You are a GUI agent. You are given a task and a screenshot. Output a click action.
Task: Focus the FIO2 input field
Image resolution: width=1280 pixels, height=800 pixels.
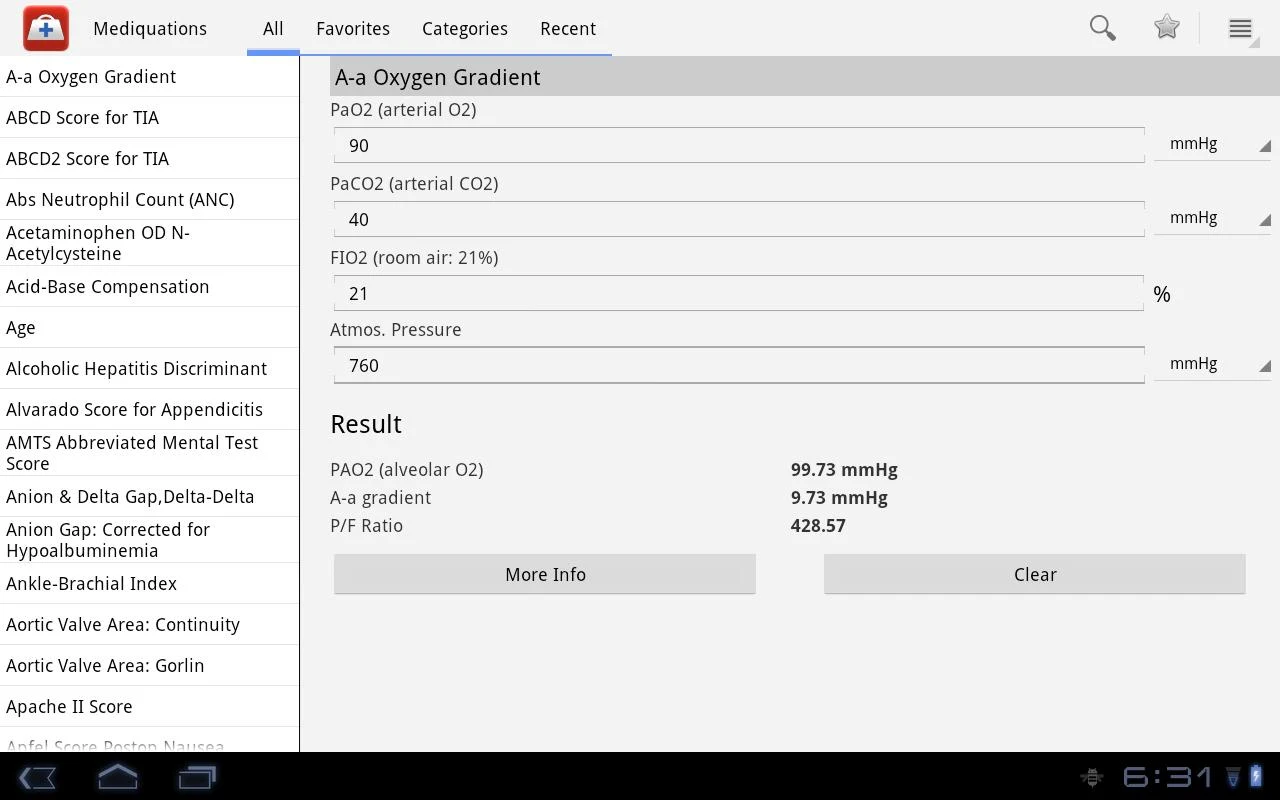[739, 293]
